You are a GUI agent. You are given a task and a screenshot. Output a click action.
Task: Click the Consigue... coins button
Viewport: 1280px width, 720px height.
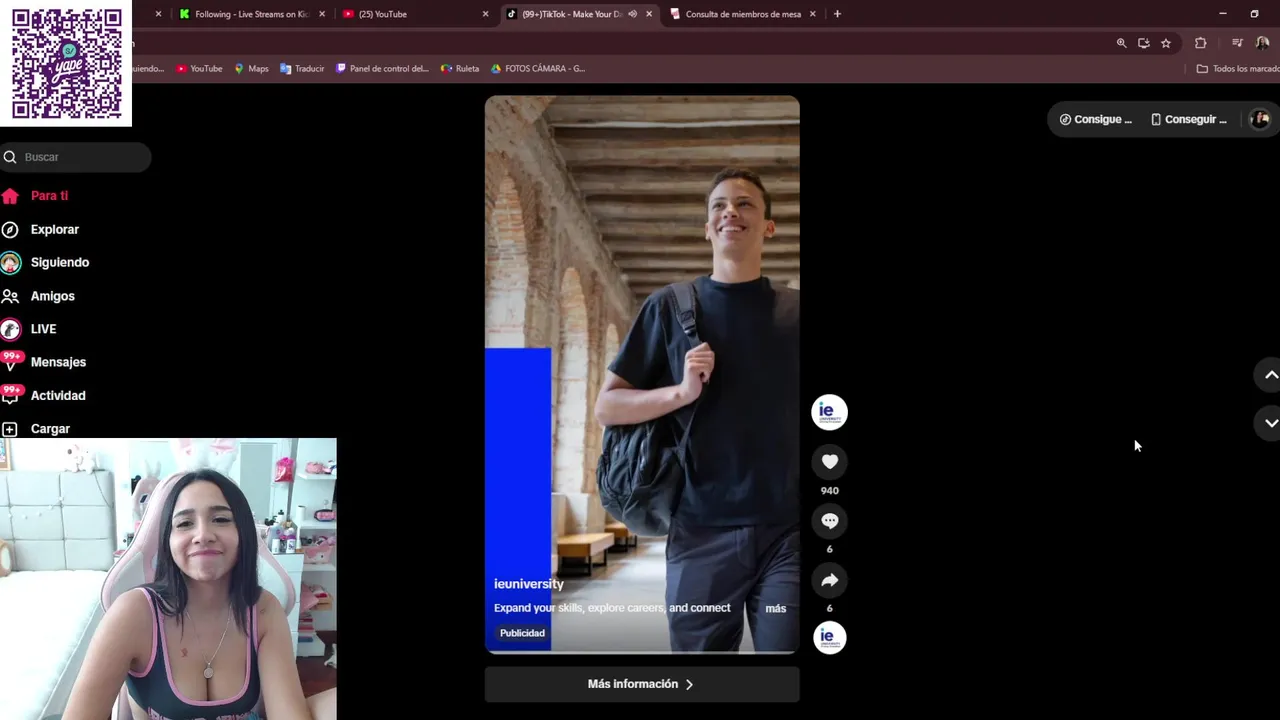click(1095, 119)
